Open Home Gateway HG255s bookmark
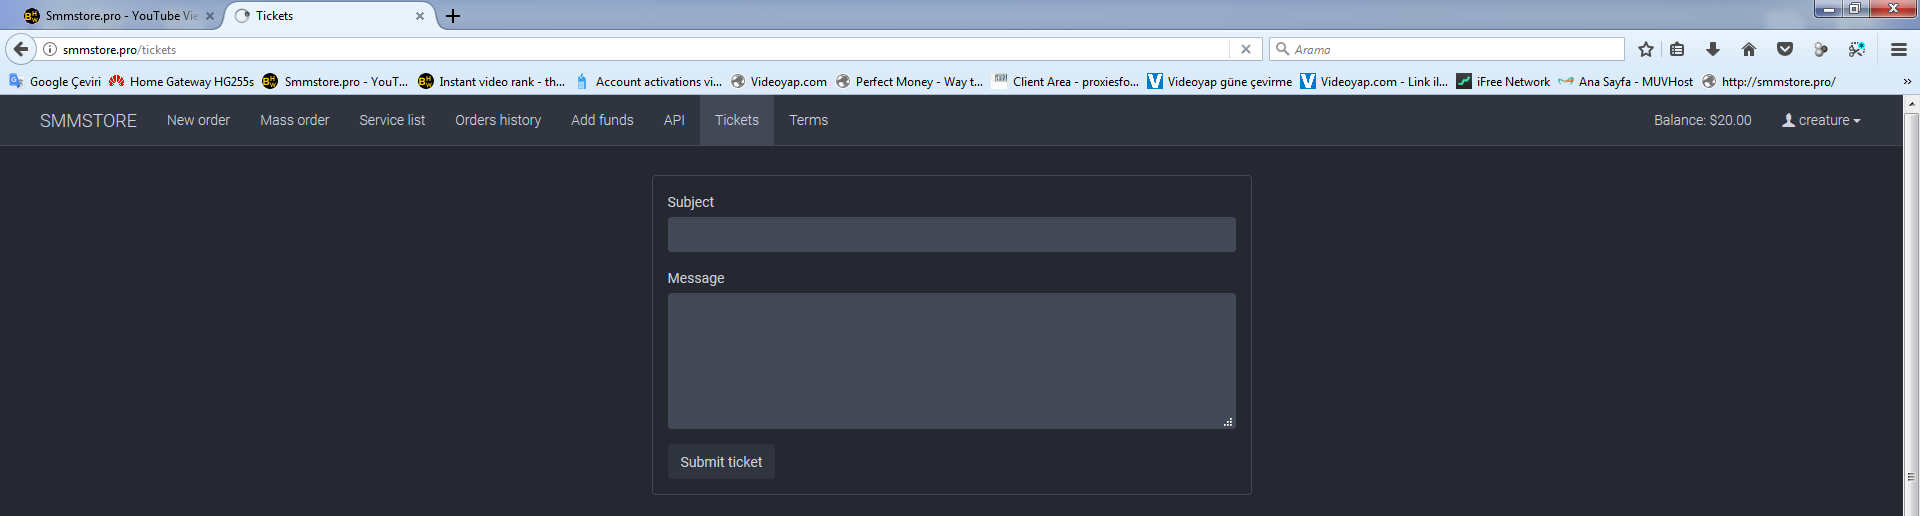Viewport: 1920px width, 516px height. click(x=181, y=82)
